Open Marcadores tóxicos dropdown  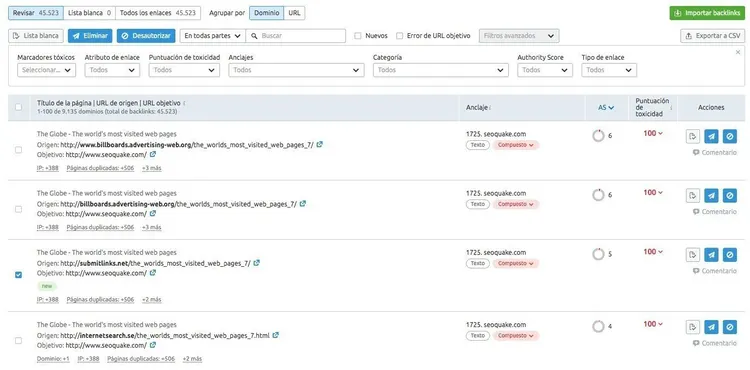pos(46,70)
